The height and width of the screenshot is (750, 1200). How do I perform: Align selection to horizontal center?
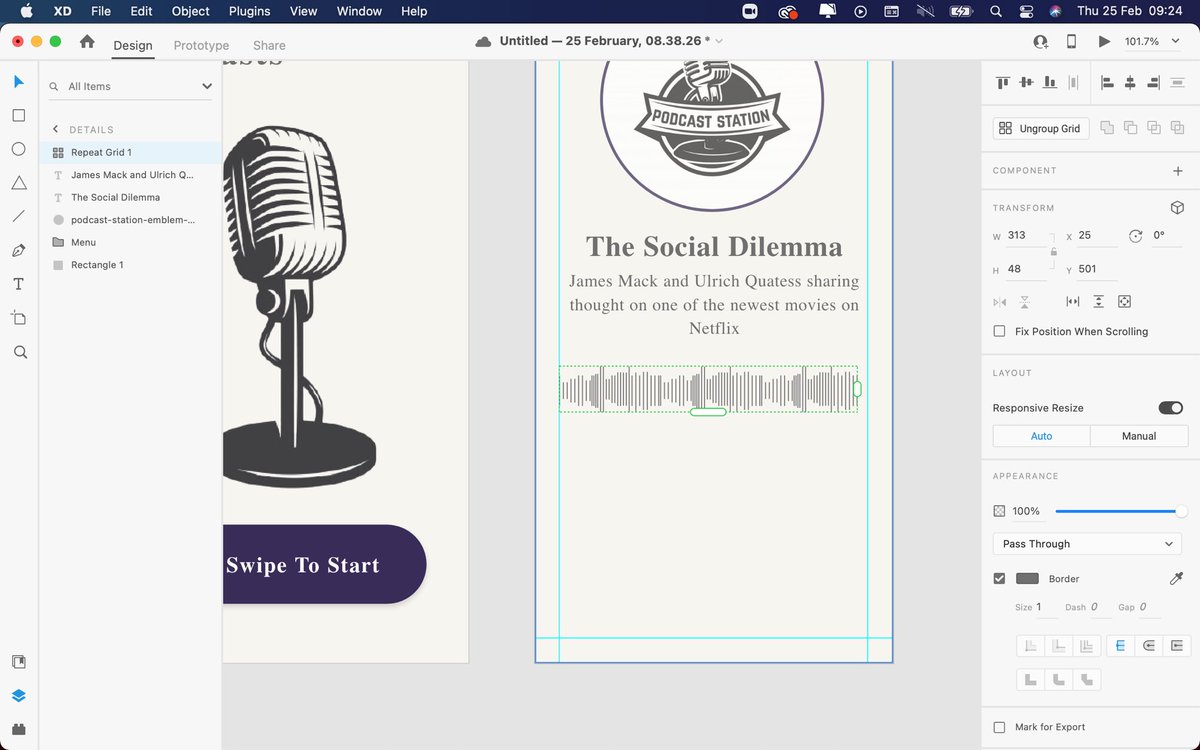pos(1129,83)
